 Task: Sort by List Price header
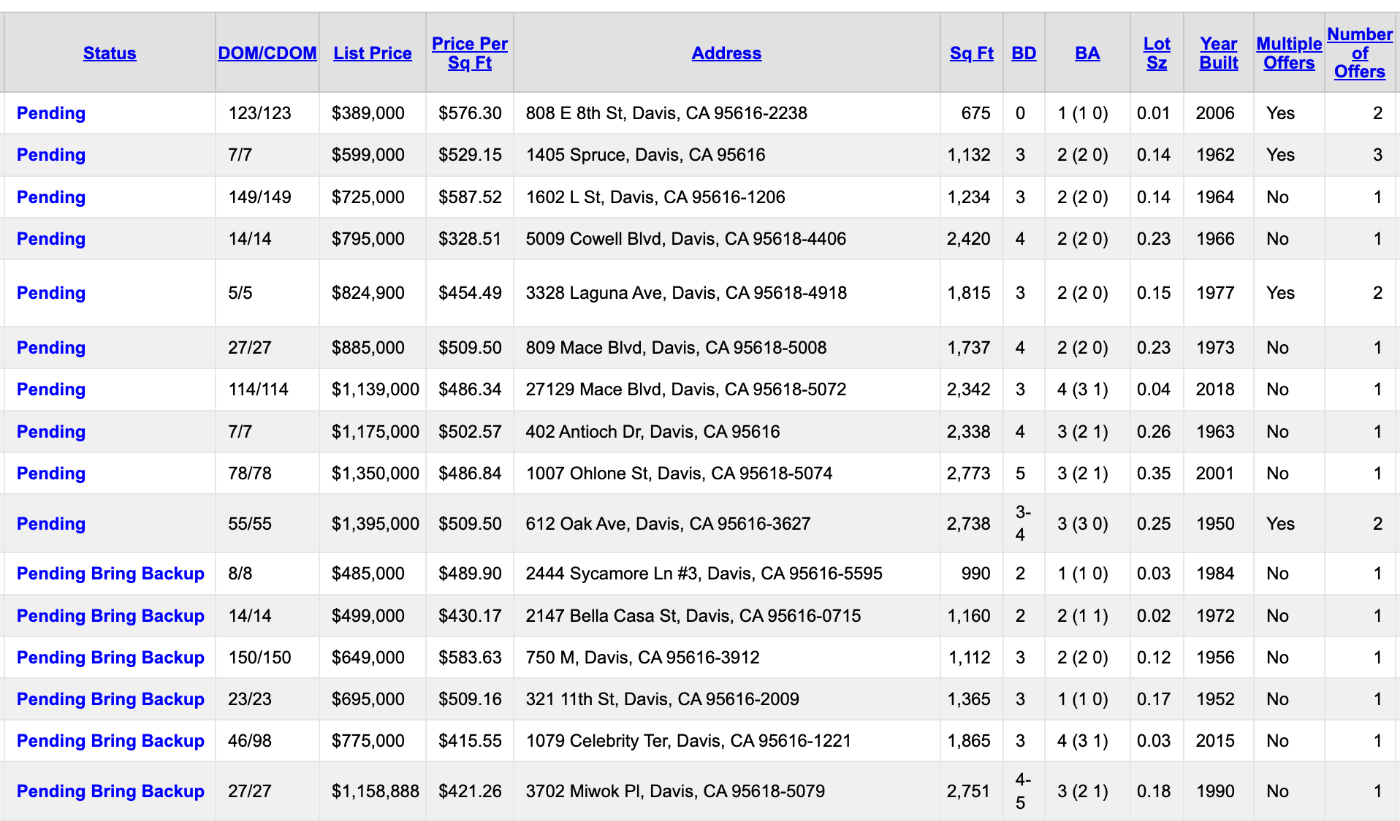(373, 53)
